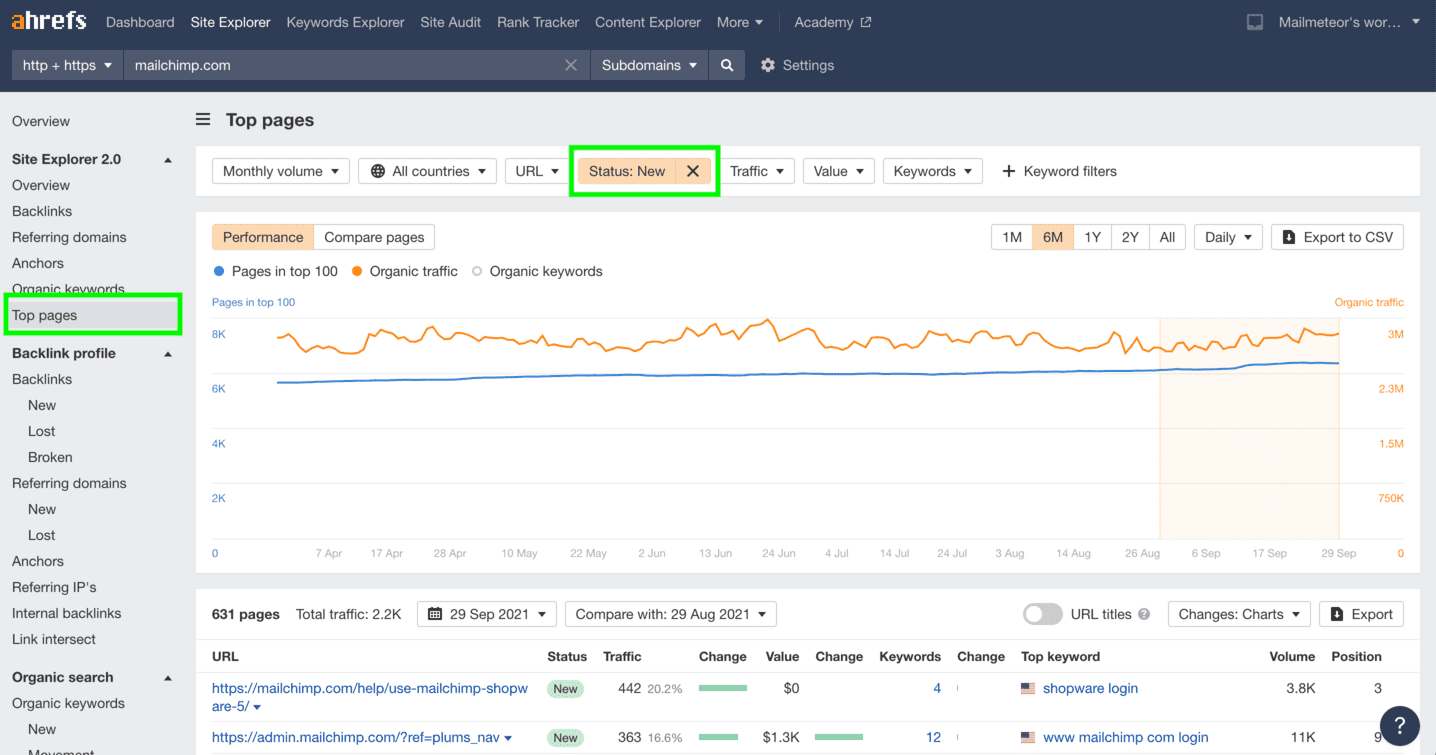Toggle Pages in top 100 series
The width and height of the screenshot is (1436, 755).
click(276, 271)
